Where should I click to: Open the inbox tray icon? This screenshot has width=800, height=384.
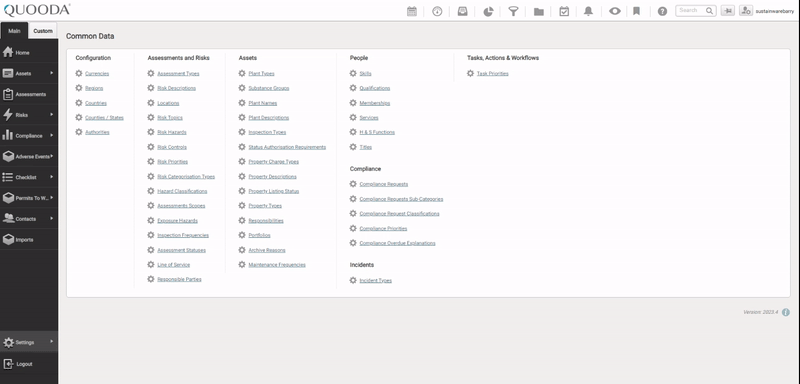pyautogui.click(x=463, y=11)
